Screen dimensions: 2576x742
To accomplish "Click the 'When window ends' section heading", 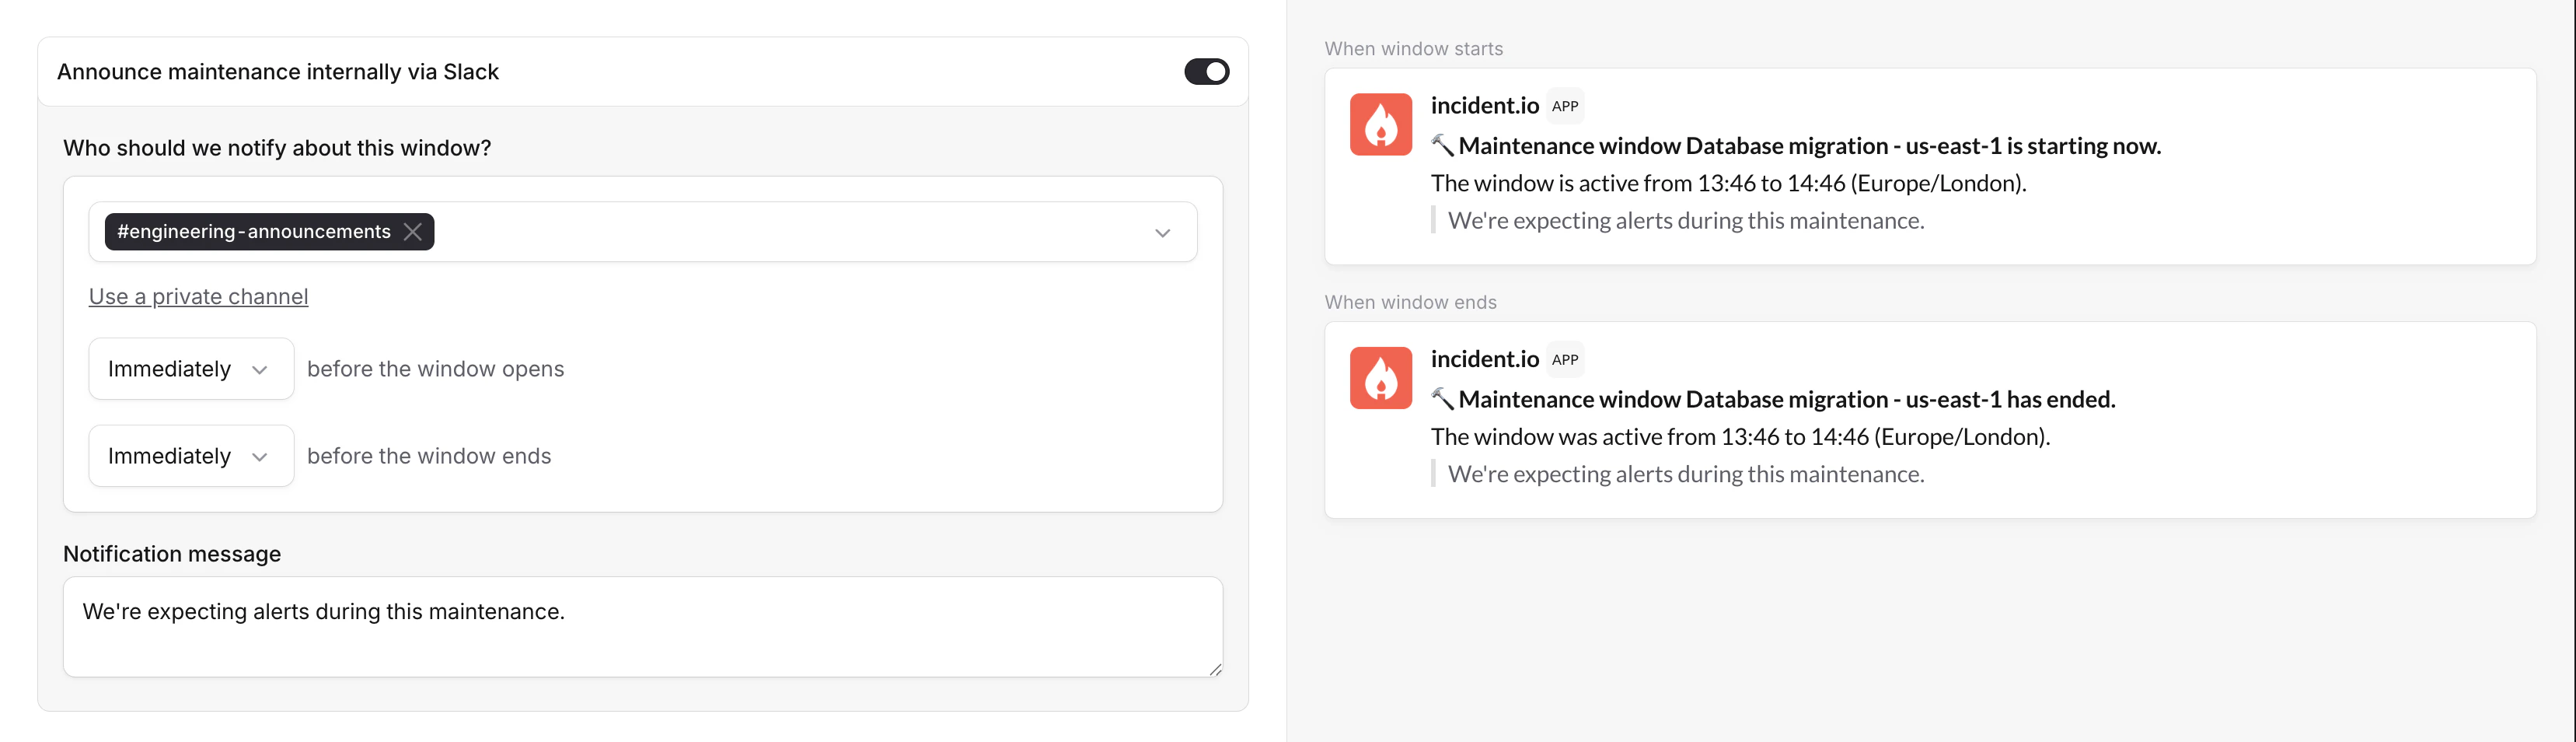I will coord(1410,301).
